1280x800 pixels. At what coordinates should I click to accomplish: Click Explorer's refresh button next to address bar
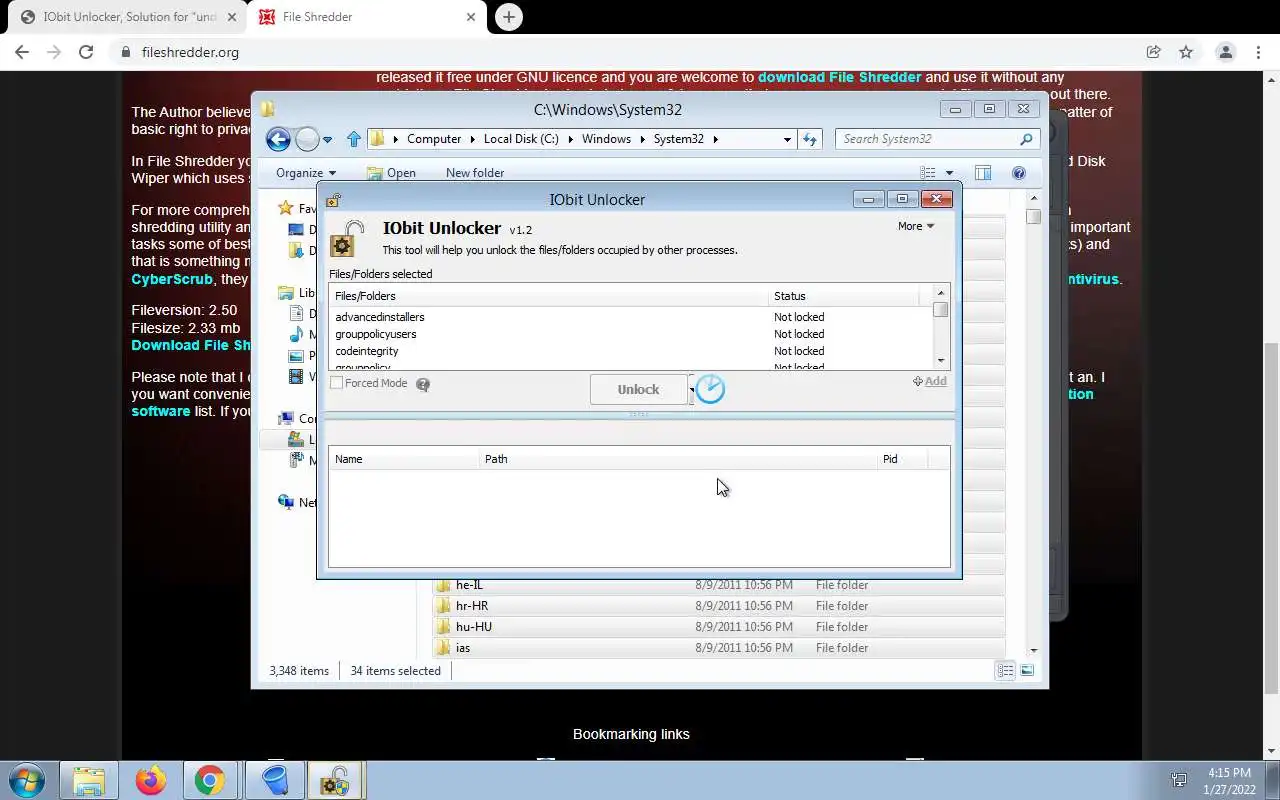(x=810, y=139)
